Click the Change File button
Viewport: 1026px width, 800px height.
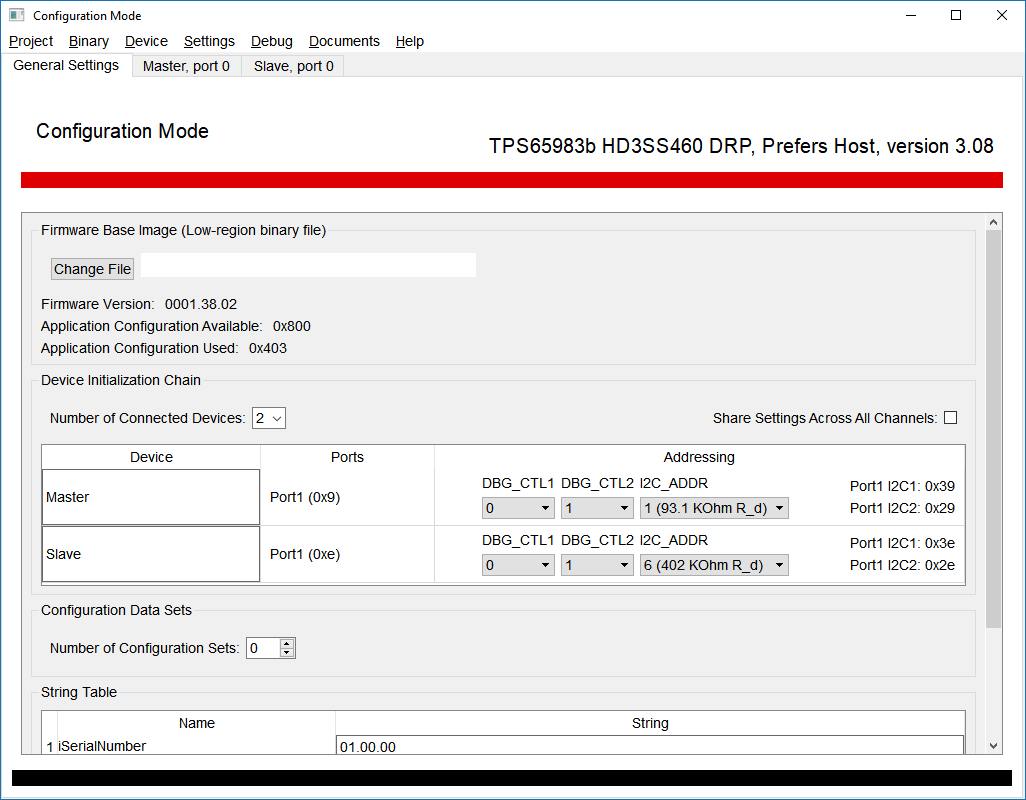tap(92, 269)
